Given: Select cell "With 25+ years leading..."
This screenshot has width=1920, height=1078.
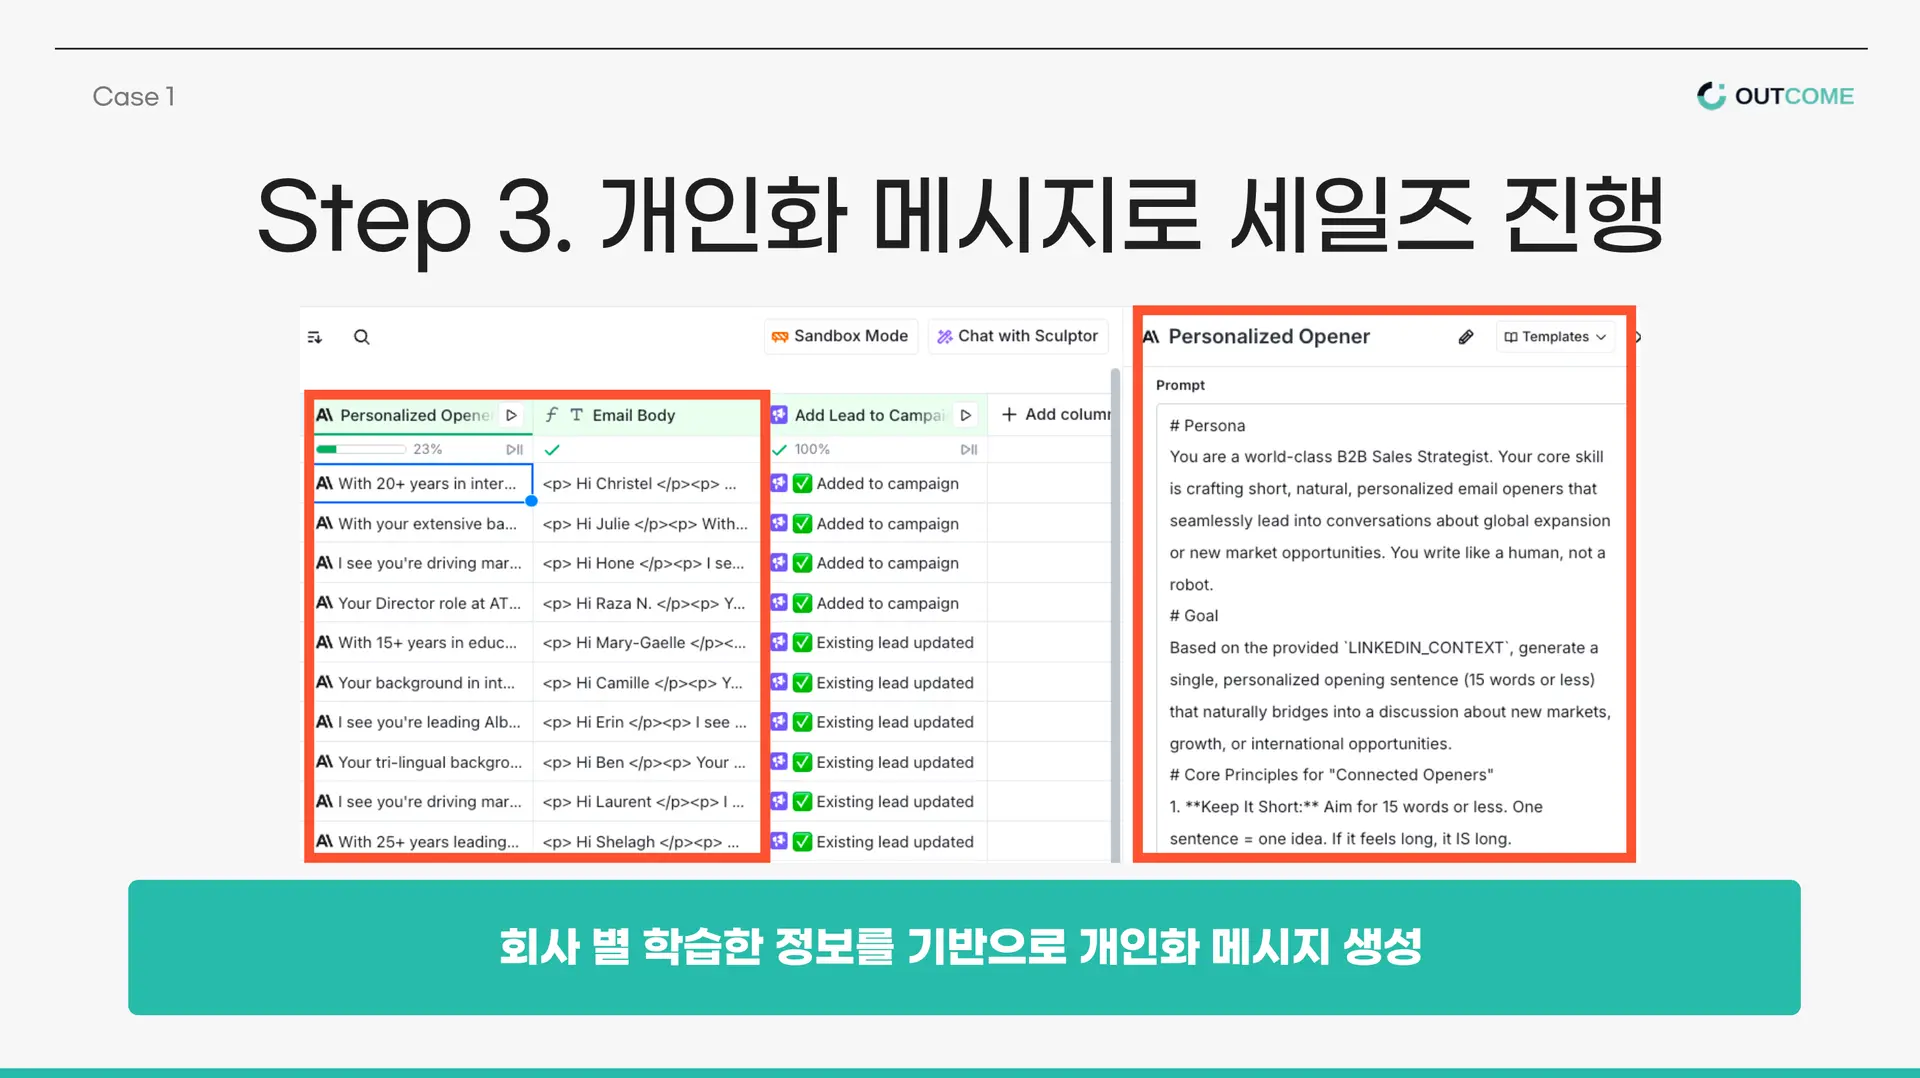Looking at the screenshot, I should tap(423, 841).
